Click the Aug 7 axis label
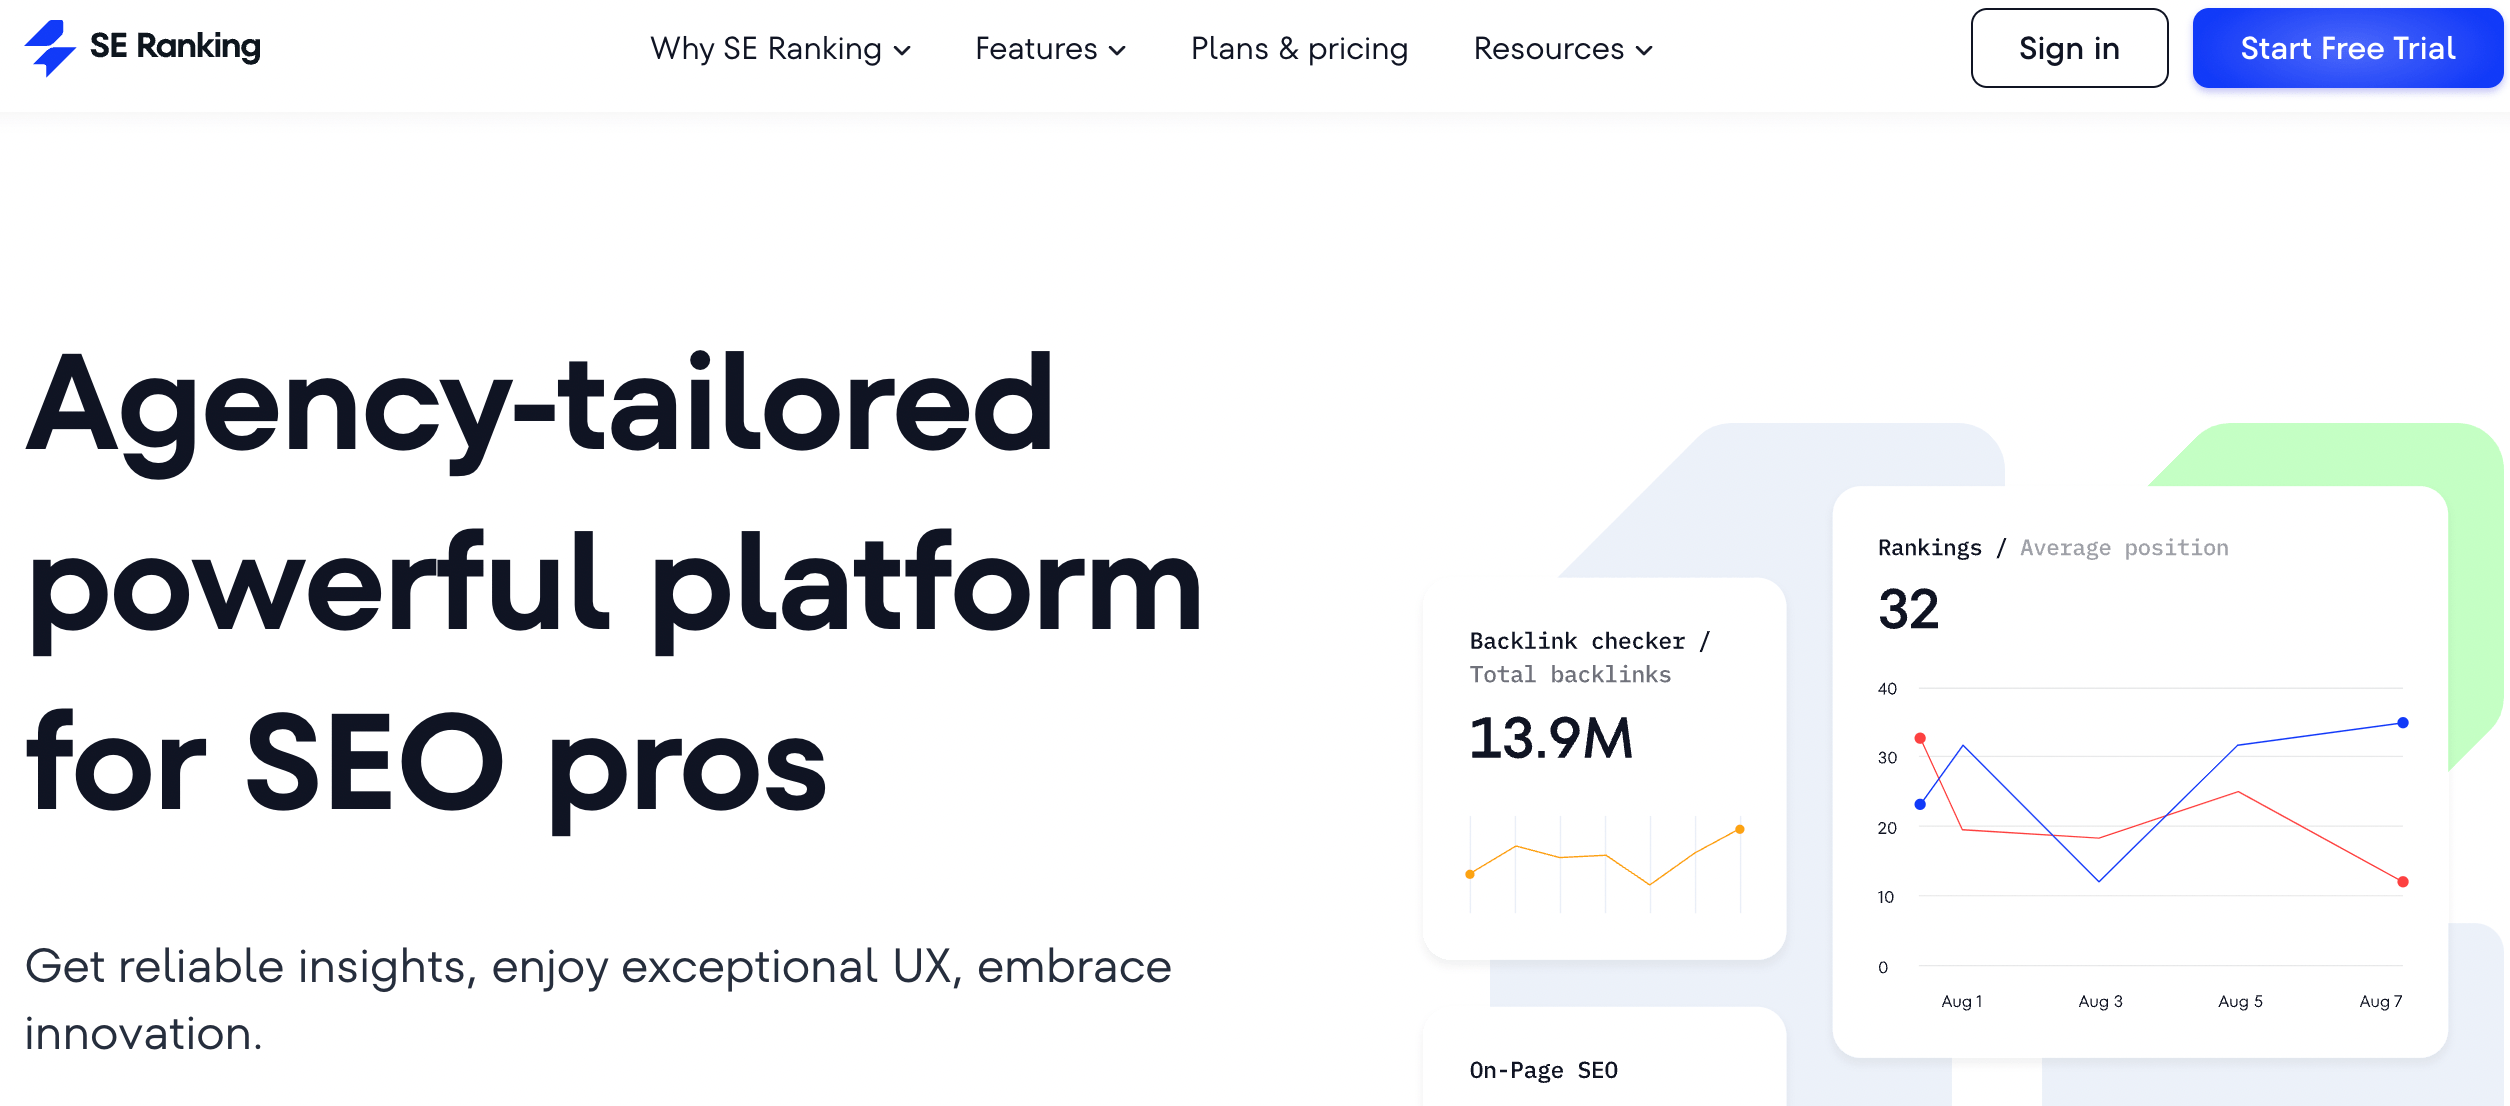Viewport: 2510px width, 1106px height. (x=2380, y=1001)
